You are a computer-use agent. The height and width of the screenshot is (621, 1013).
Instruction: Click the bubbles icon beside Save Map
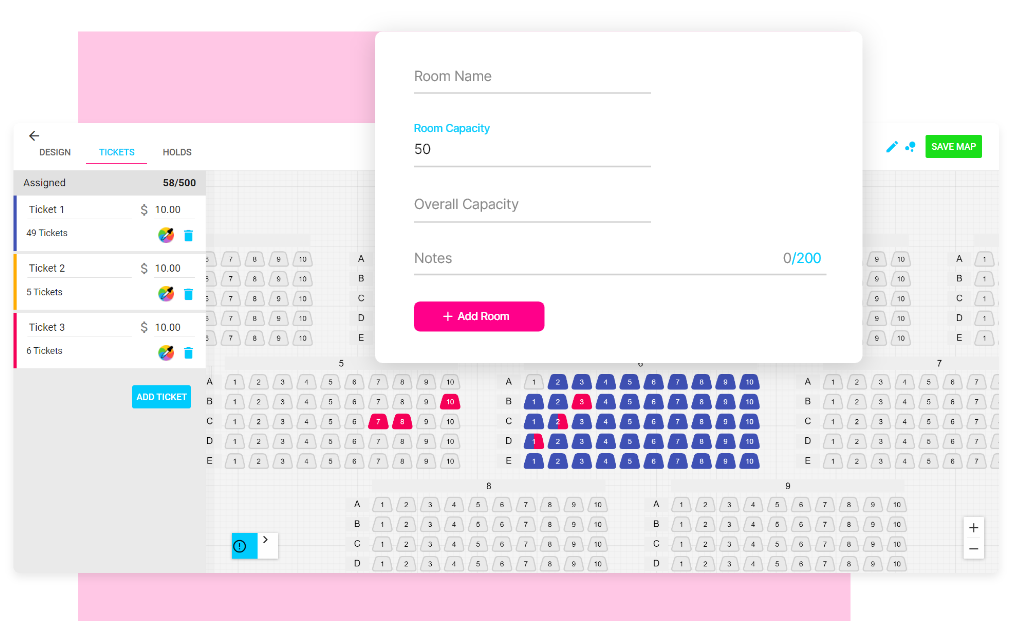910,147
